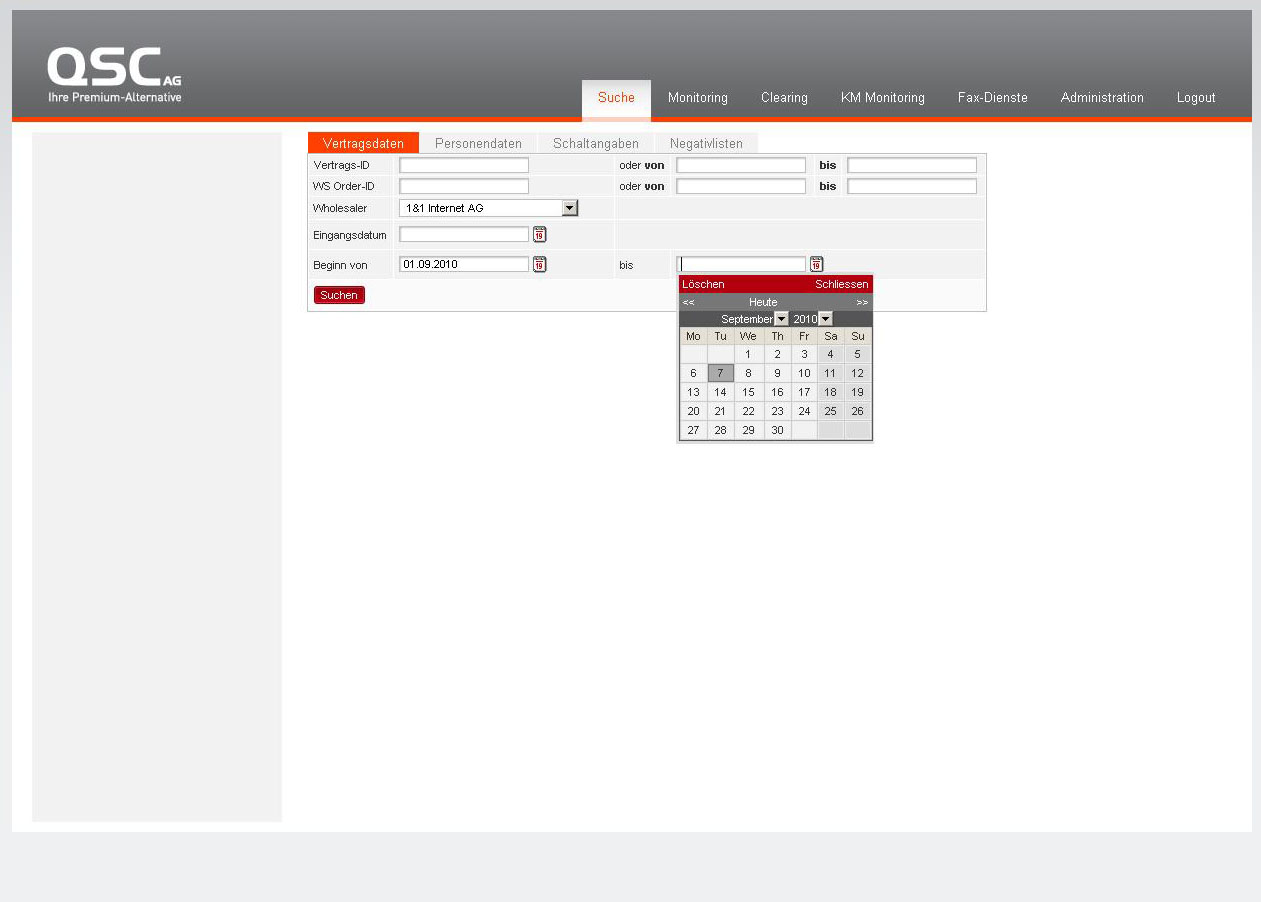1261x902 pixels.
Task: Select day 3 in the calendar
Action: pos(804,354)
